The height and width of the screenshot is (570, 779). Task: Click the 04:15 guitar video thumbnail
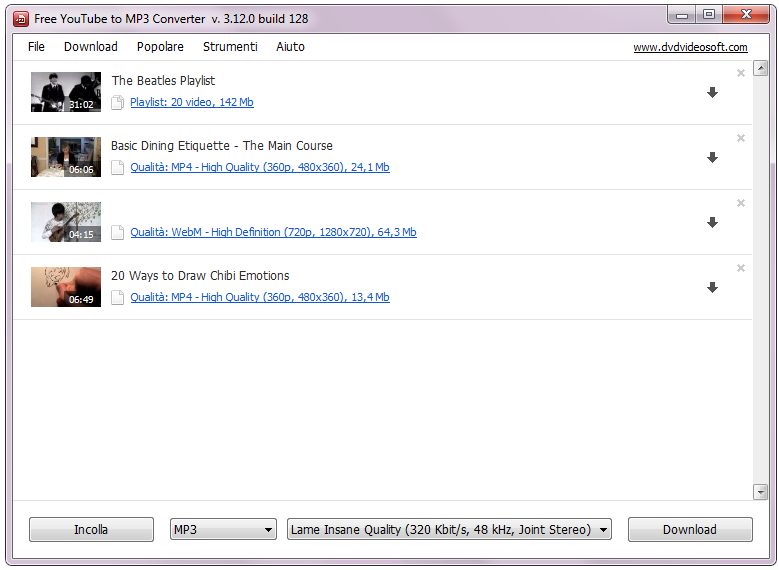coord(66,222)
